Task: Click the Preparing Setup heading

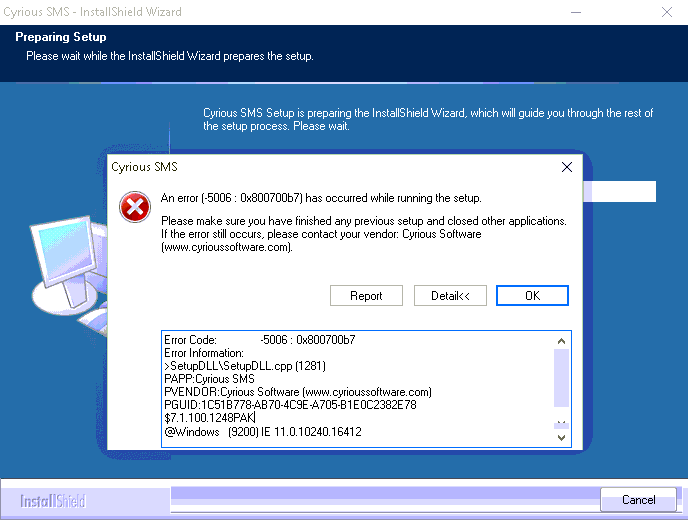Action: (x=61, y=37)
